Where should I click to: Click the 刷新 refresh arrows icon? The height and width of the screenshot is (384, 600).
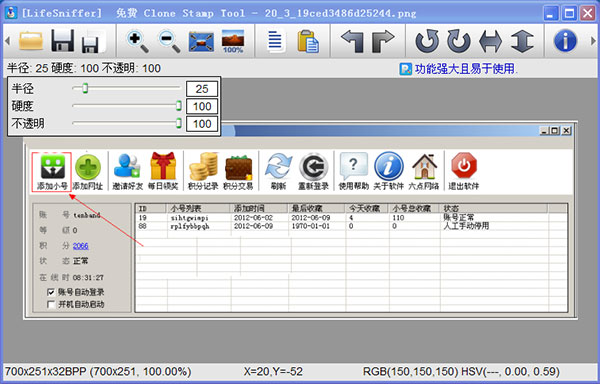(279, 172)
